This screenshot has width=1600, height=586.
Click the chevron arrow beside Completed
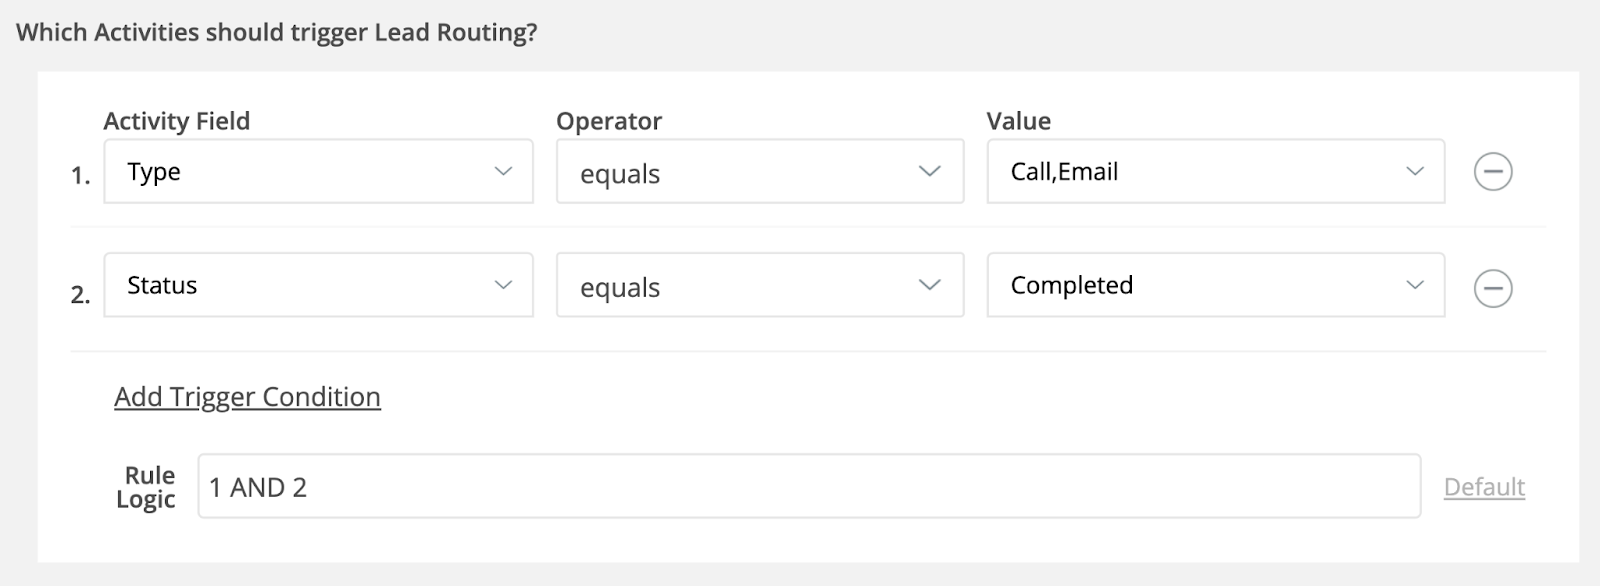click(x=1415, y=285)
